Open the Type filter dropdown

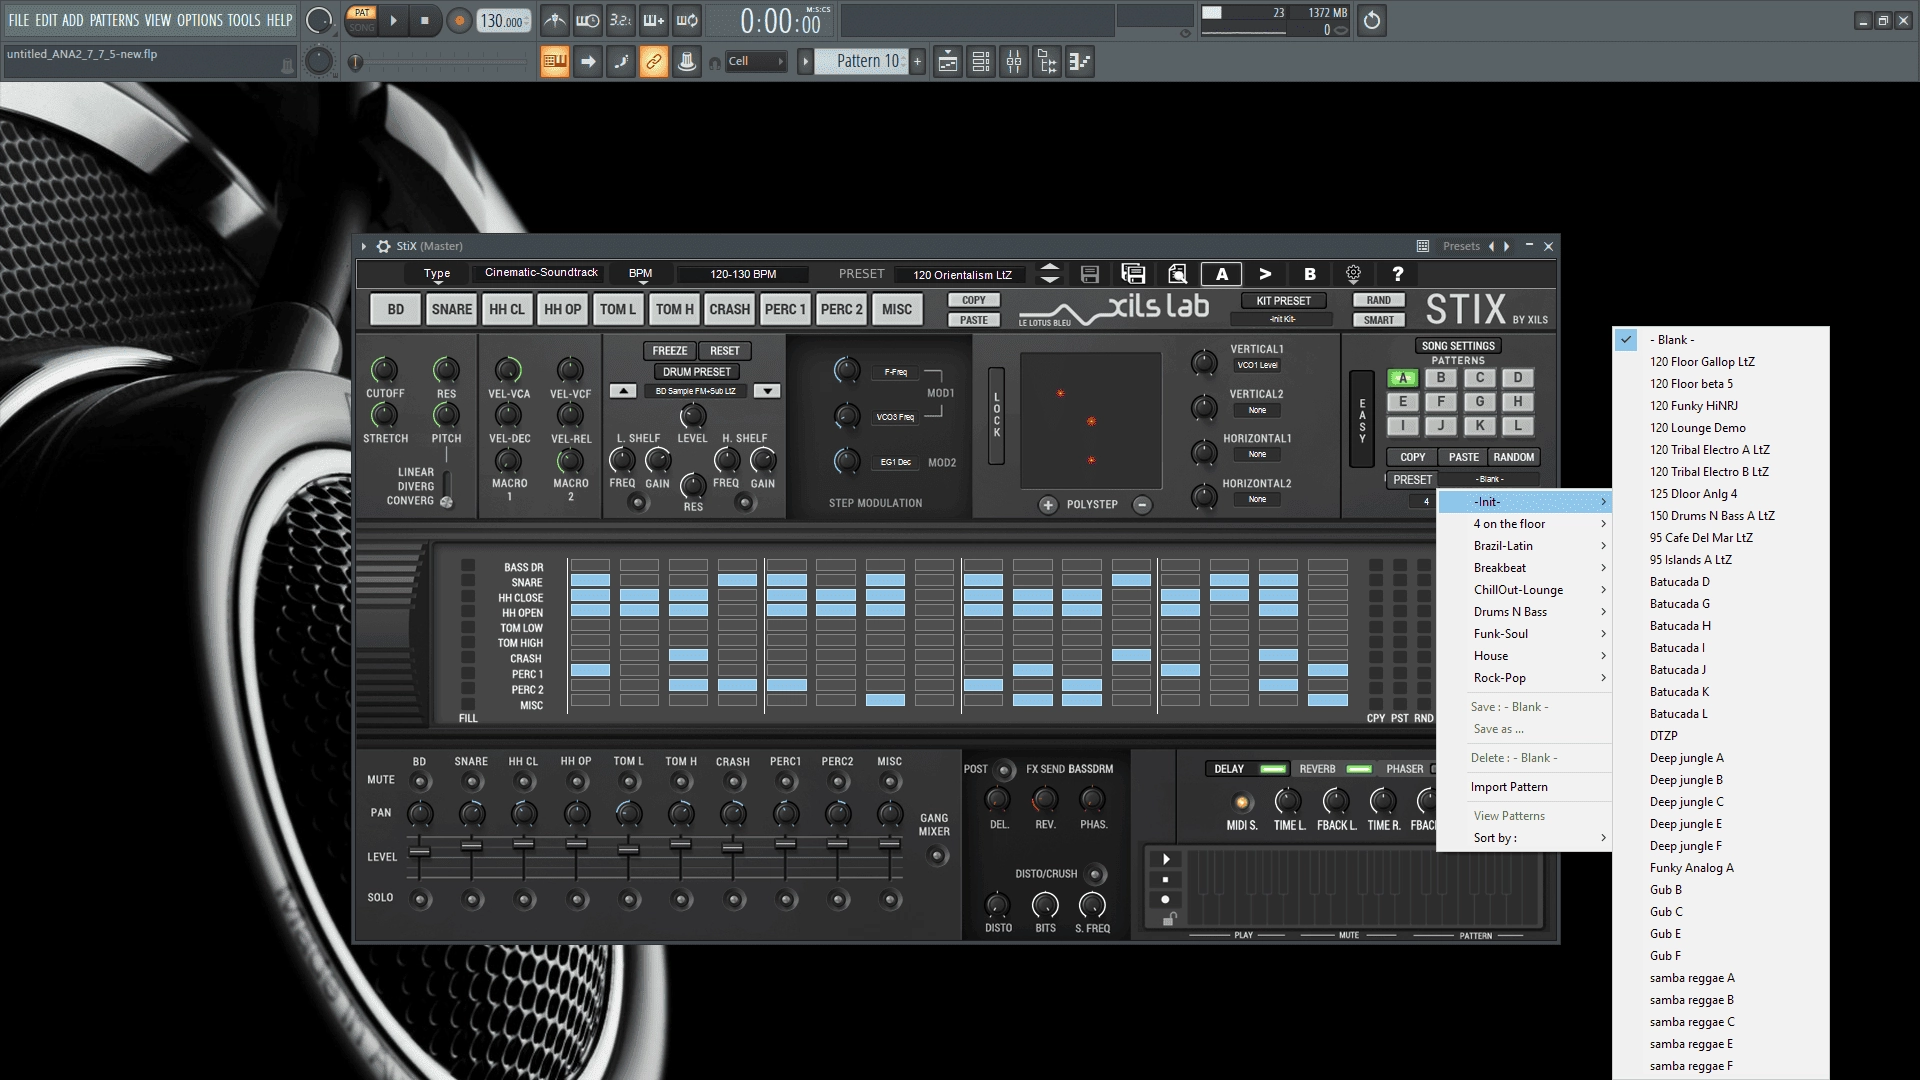click(x=437, y=274)
